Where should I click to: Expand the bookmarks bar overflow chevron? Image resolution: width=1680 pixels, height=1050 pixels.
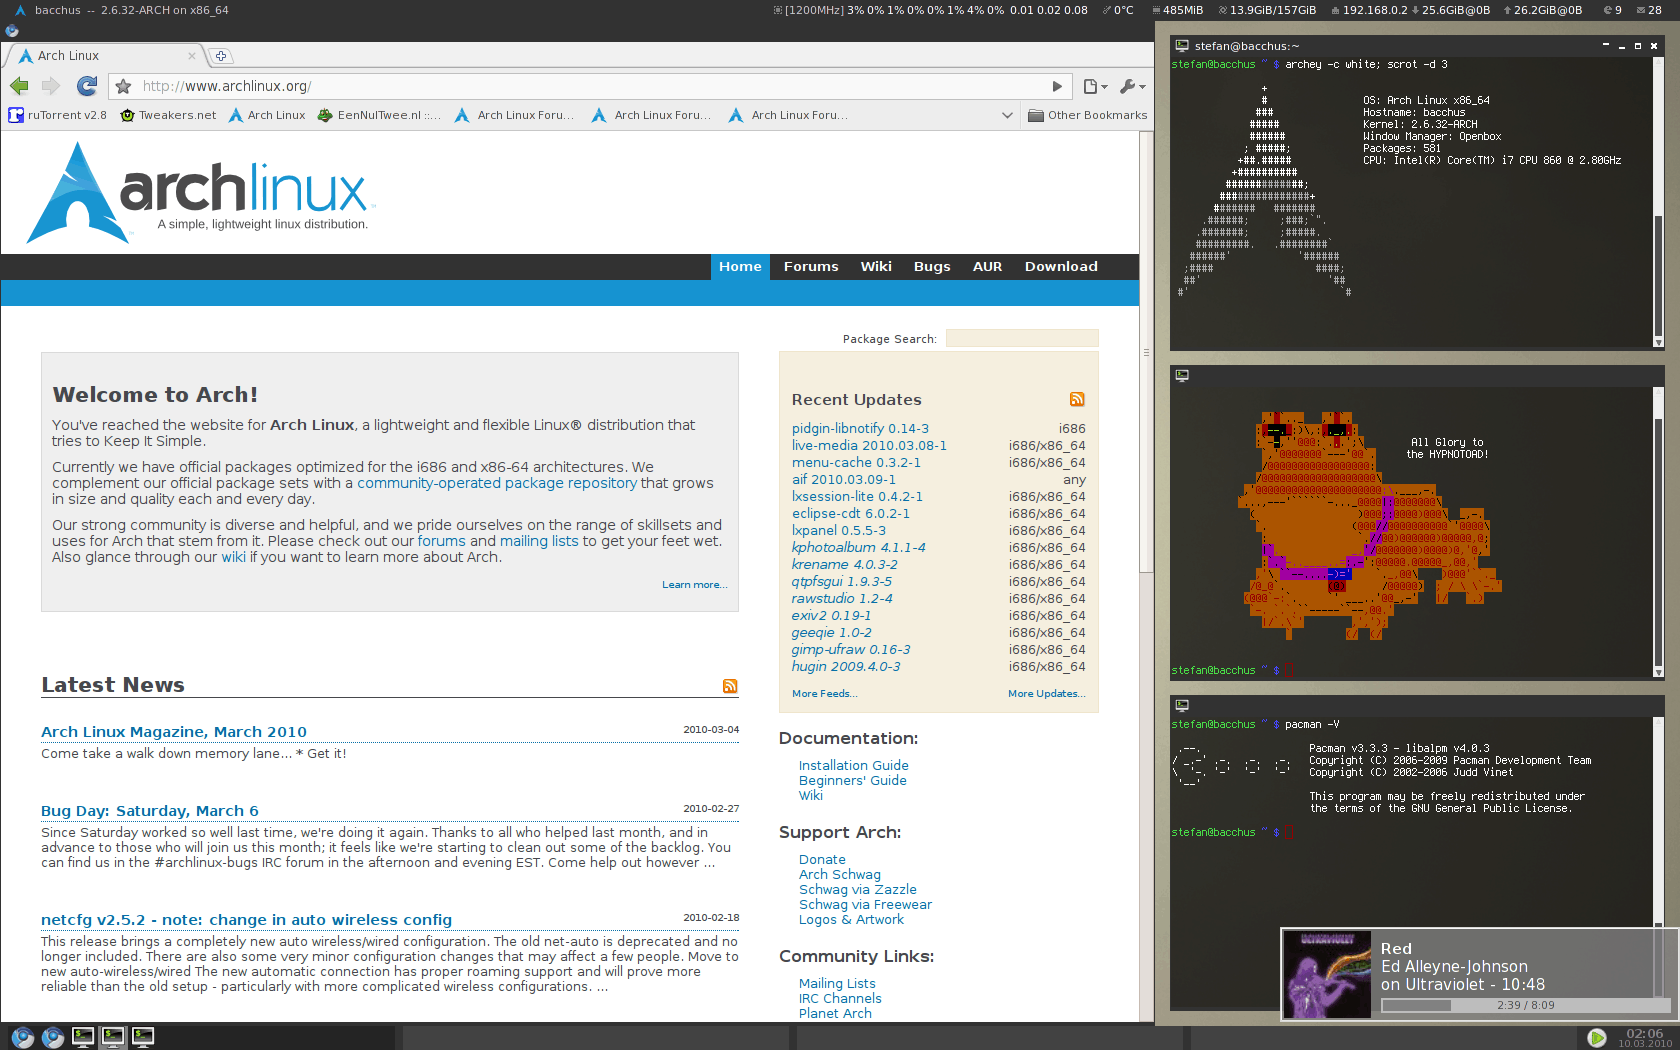coord(1007,115)
